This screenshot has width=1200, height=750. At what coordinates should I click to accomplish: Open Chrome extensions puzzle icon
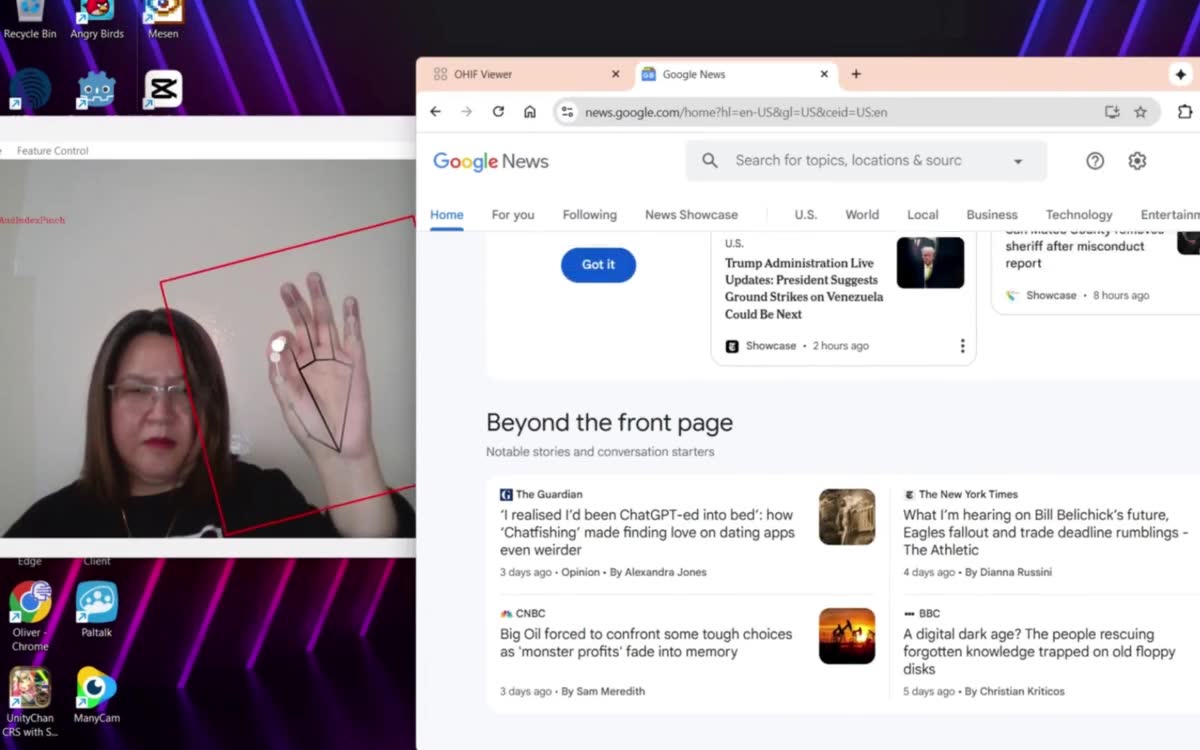pos(1185,112)
